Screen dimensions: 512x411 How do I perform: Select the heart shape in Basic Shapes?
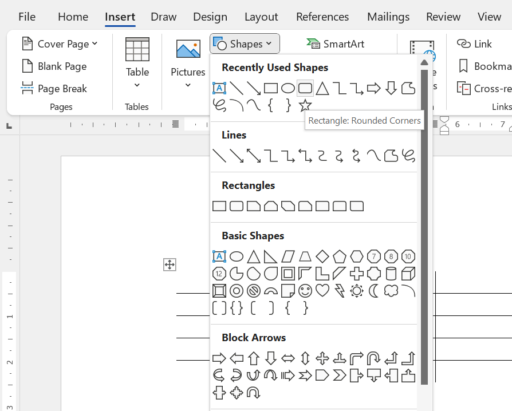coord(322,291)
